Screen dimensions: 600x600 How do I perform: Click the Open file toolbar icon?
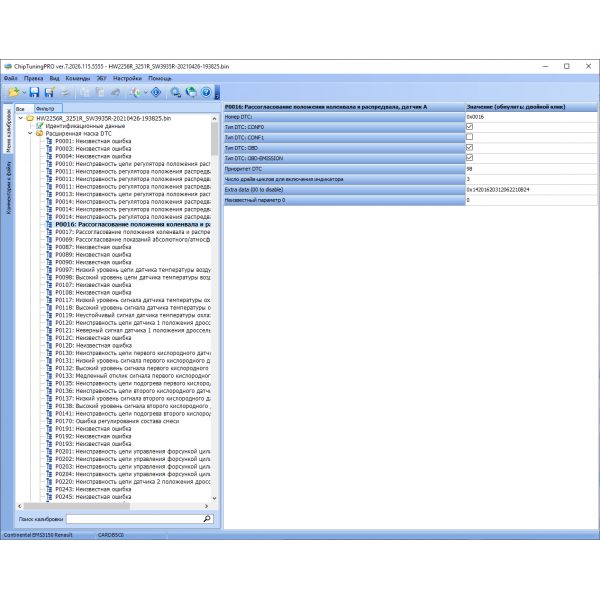pos(12,92)
